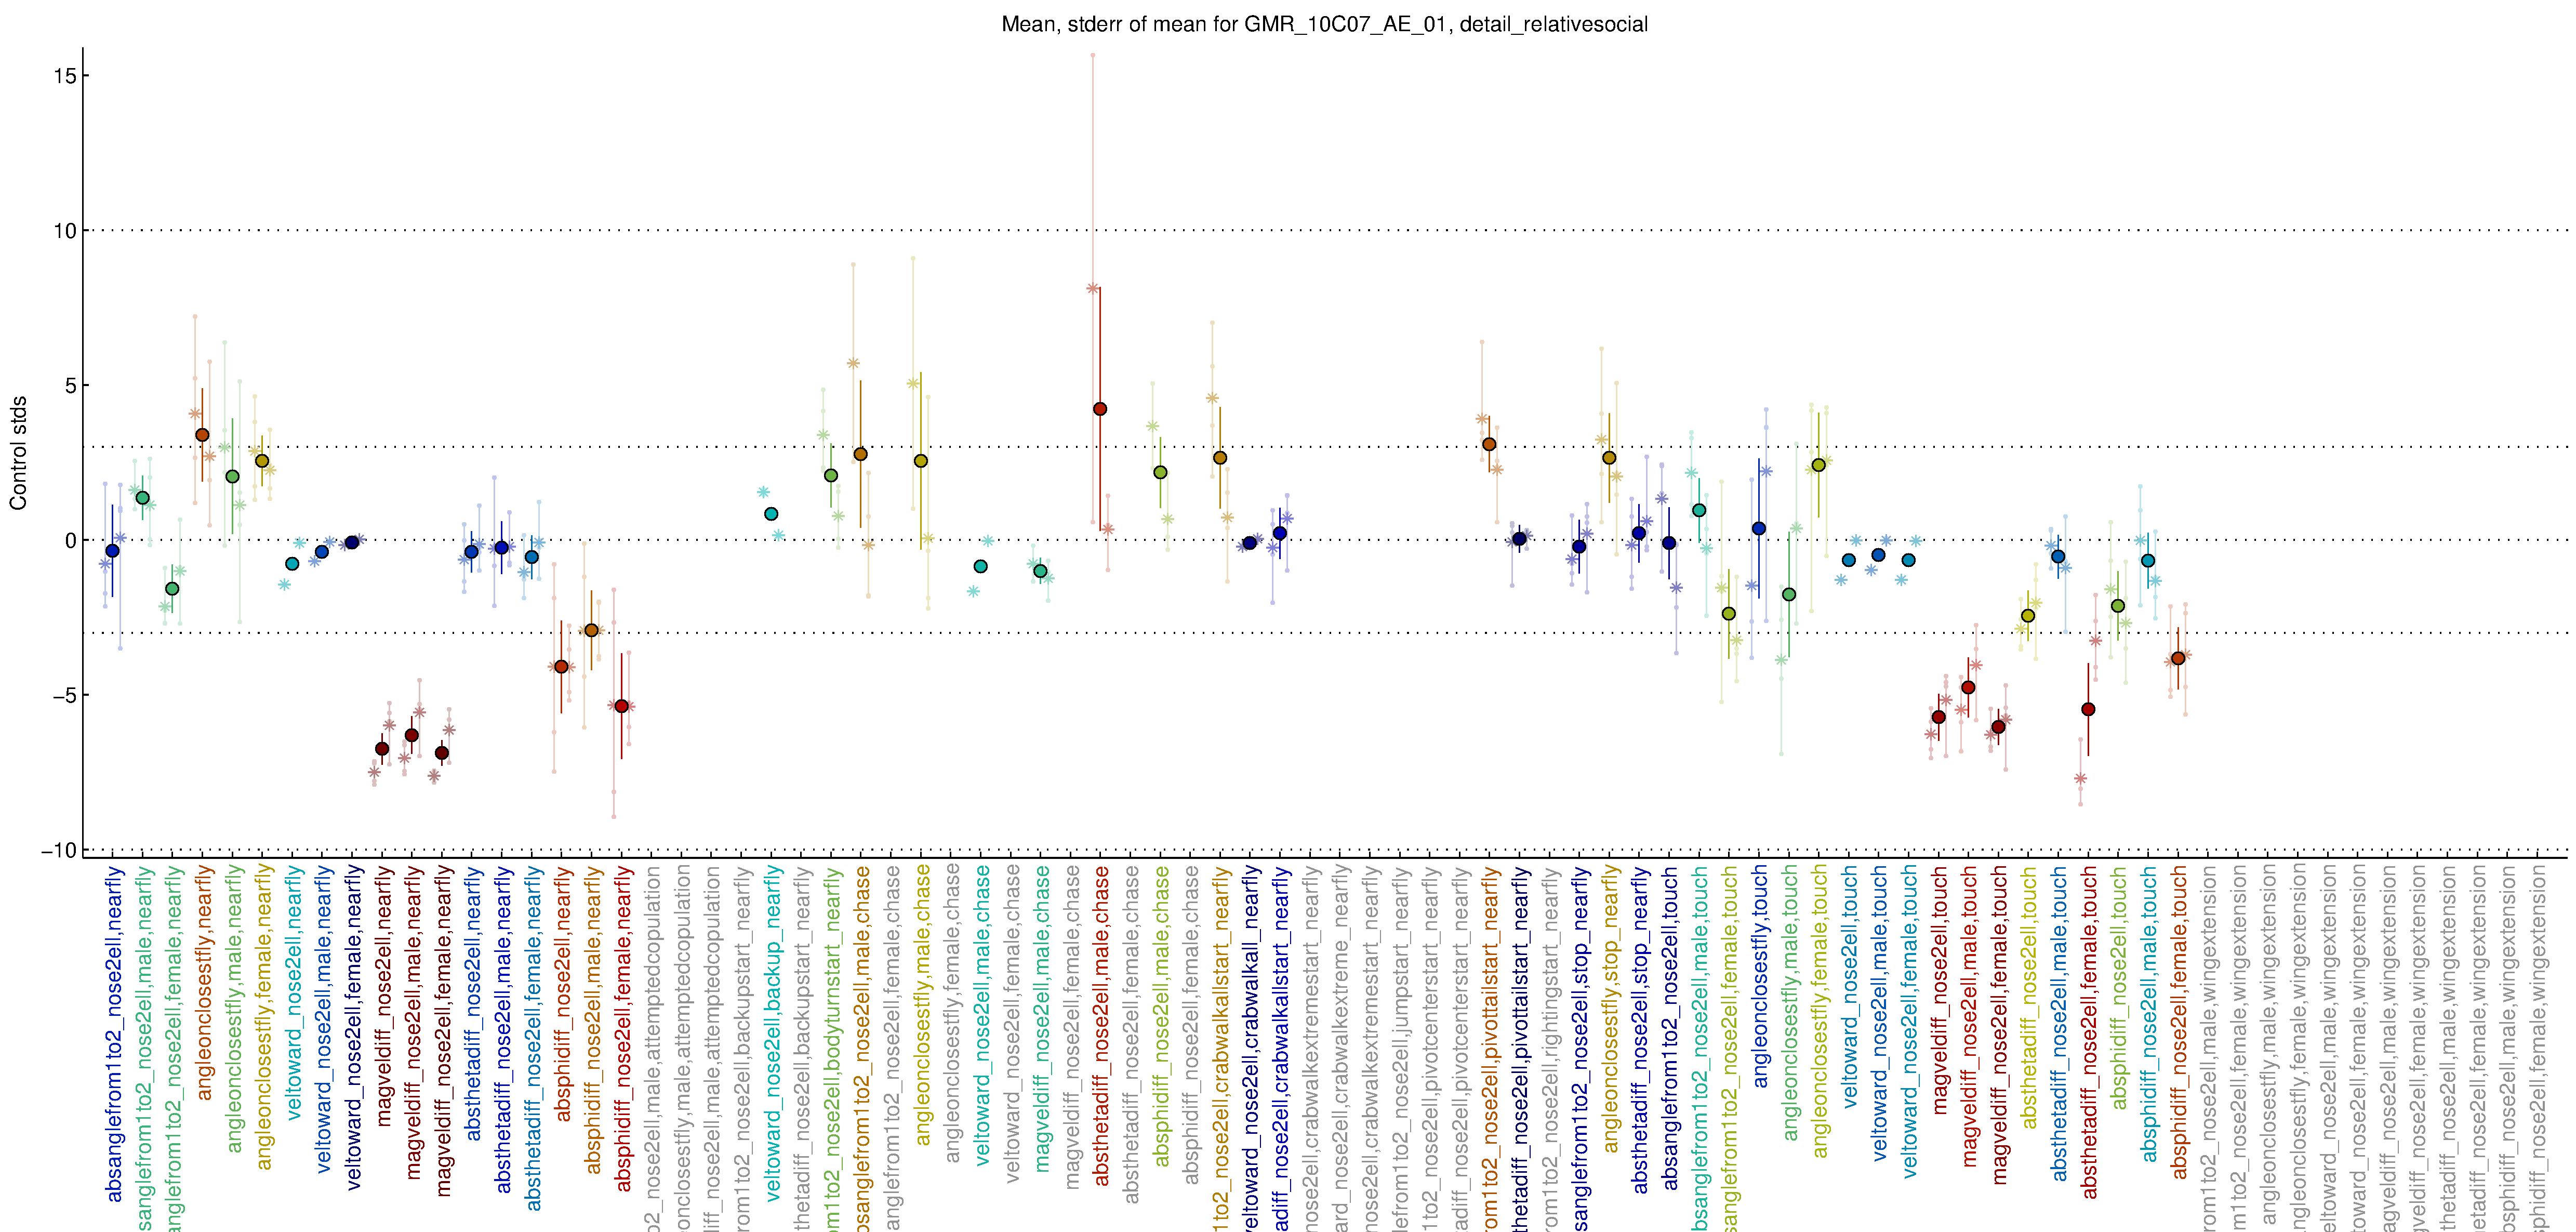Image resolution: width=2576 pixels, height=1232 pixels.
Task: Select gray label magveldiff_nose2ell,female,chase
Action: coord(1072,1027)
